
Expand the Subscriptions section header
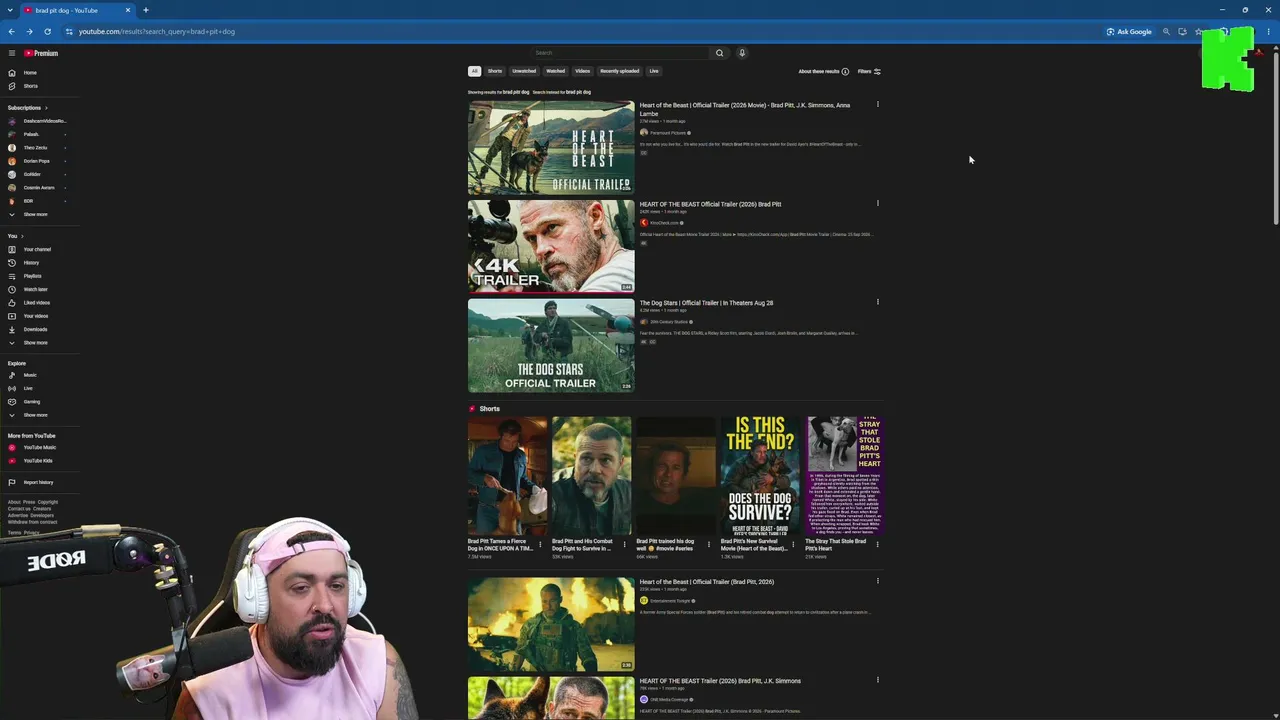27,108
